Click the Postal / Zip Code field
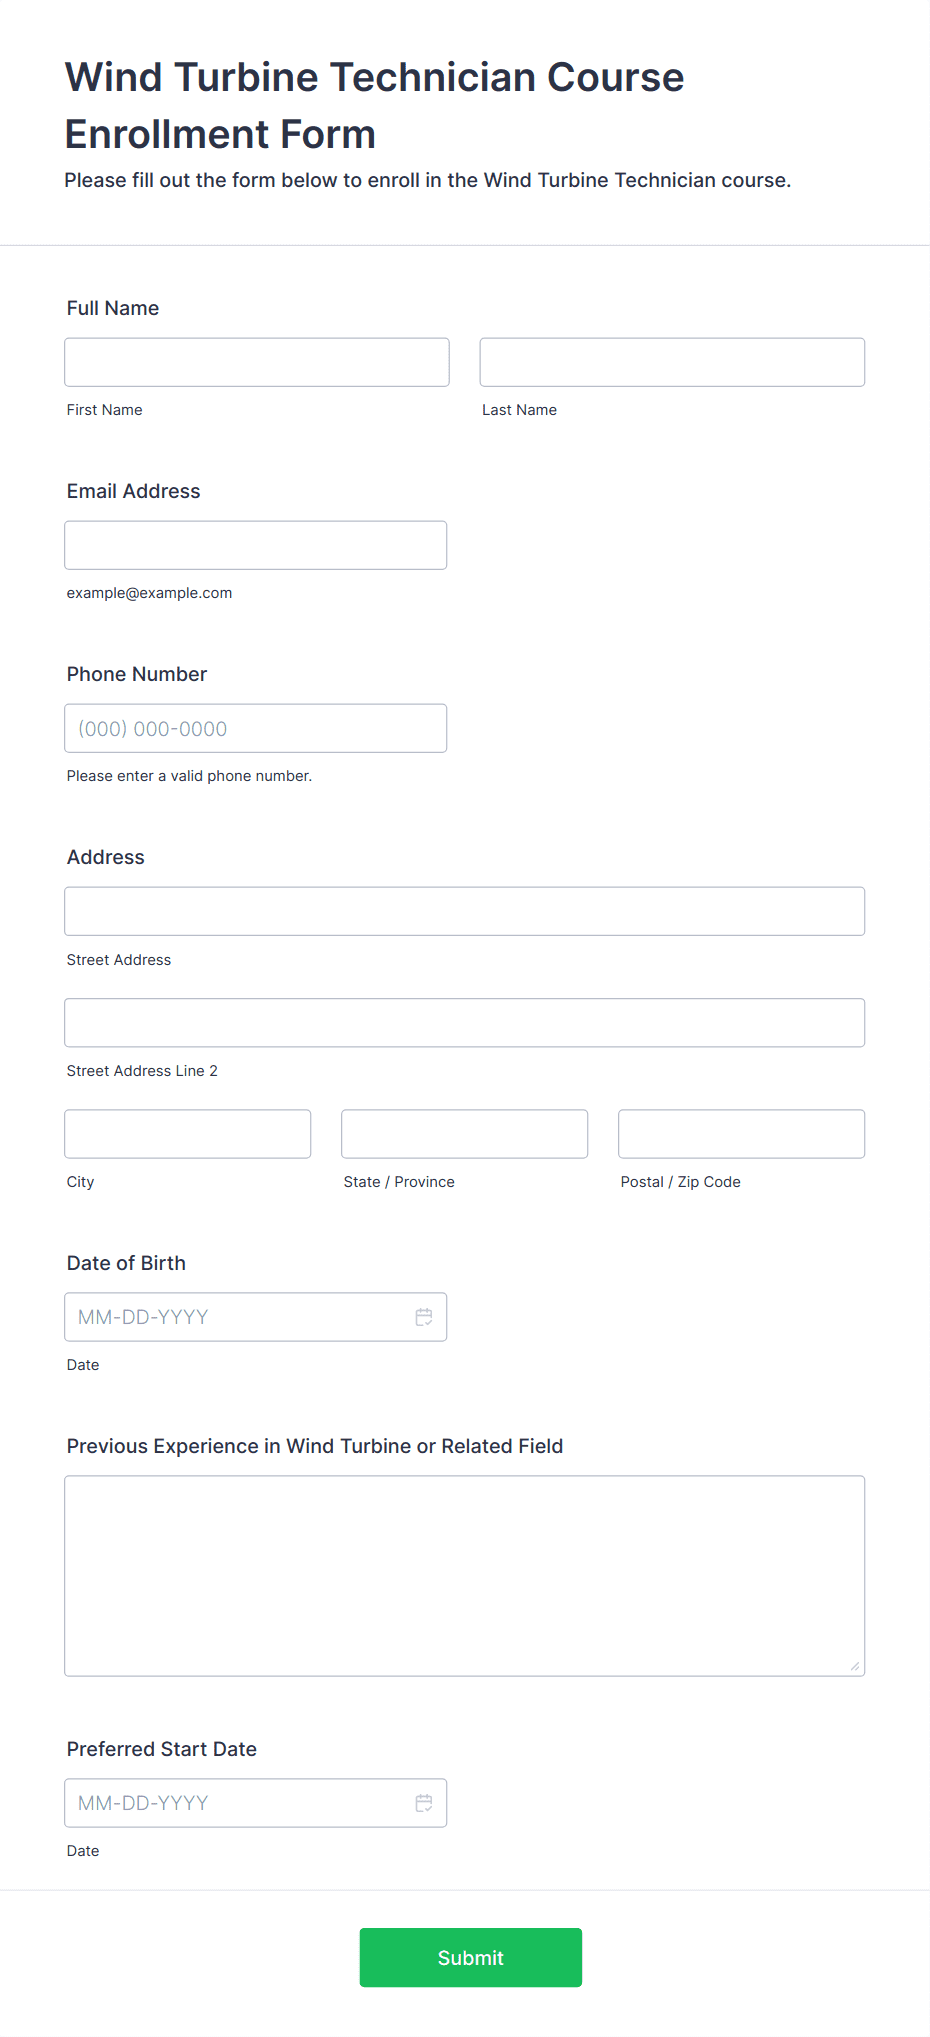 742,1134
